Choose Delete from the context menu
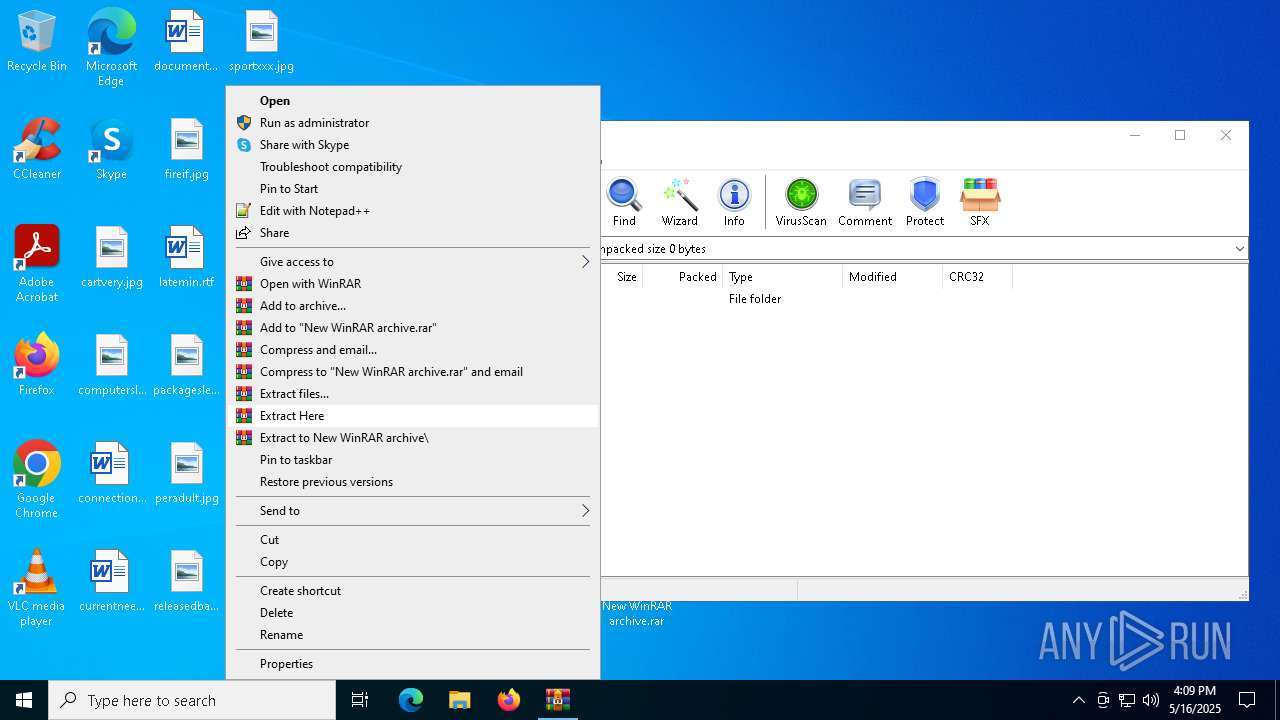 [413, 613]
